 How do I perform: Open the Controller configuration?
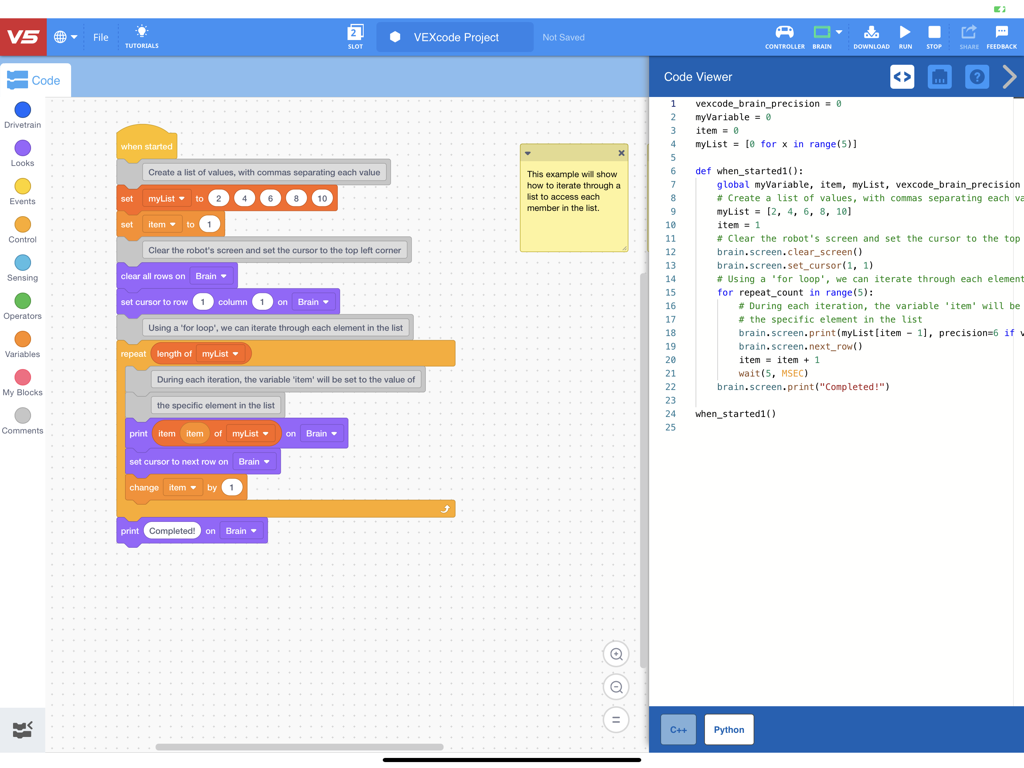point(786,35)
